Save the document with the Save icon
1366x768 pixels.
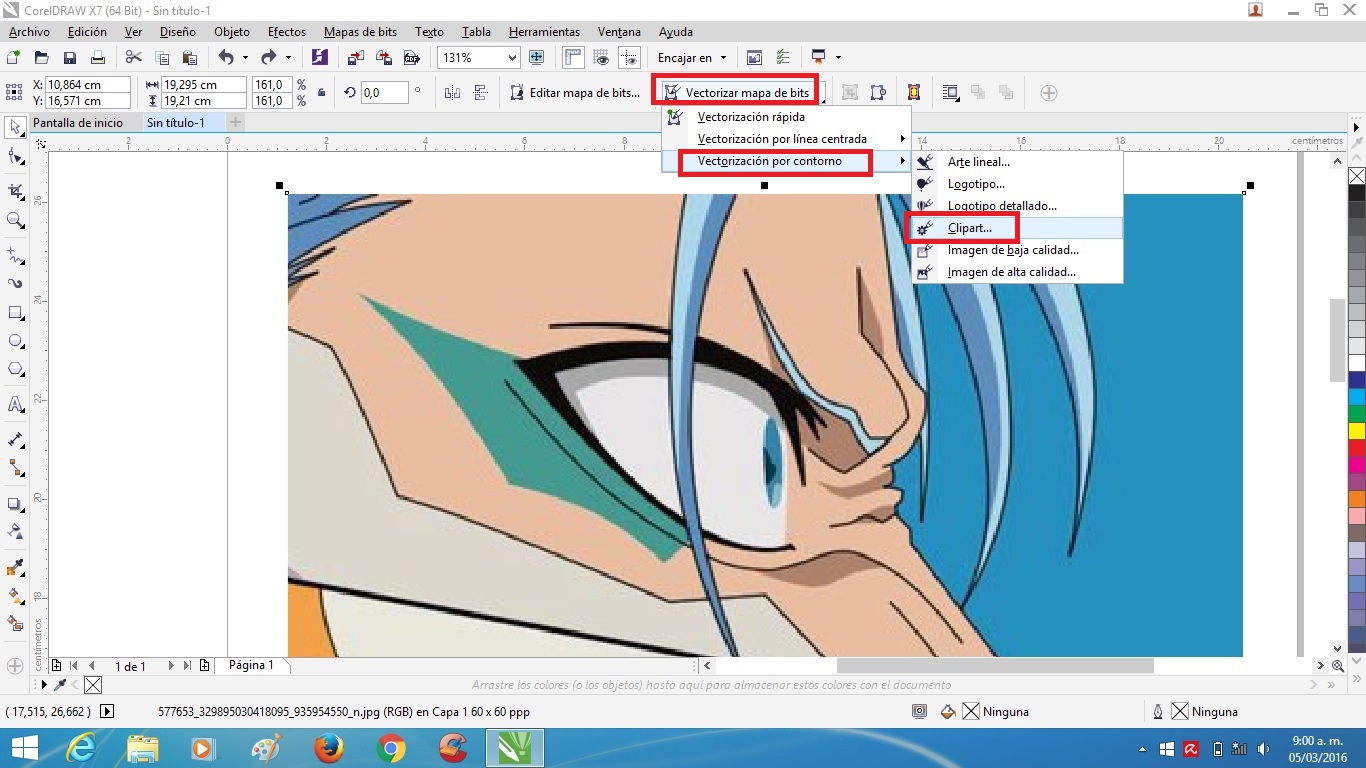(x=70, y=57)
